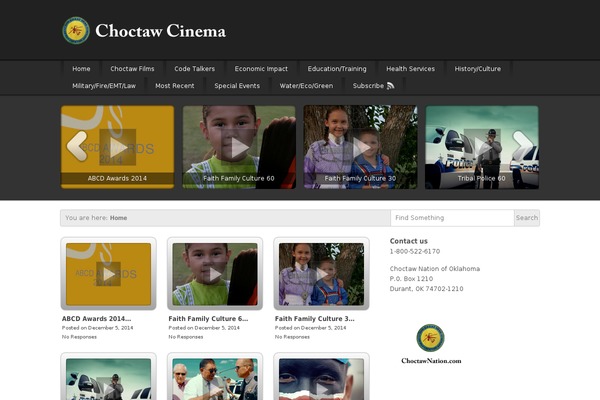Click the carousel previous arrow
600x400 pixels.
pyautogui.click(x=77, y=146)
